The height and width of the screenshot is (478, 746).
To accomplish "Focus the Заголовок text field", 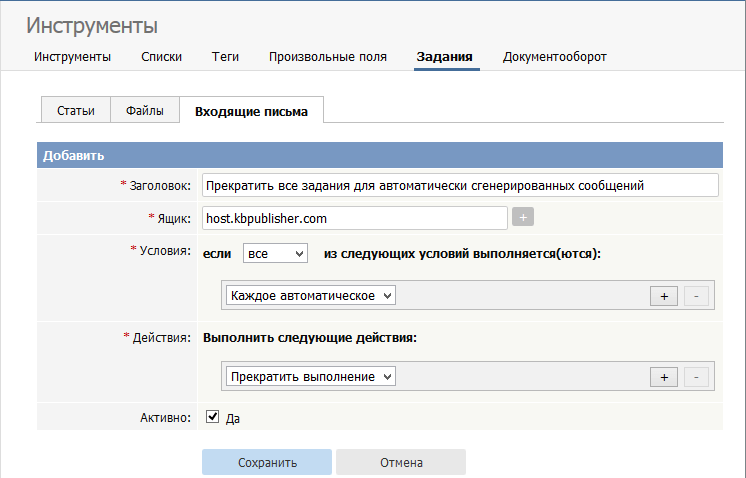I will [x=460, y=185].
